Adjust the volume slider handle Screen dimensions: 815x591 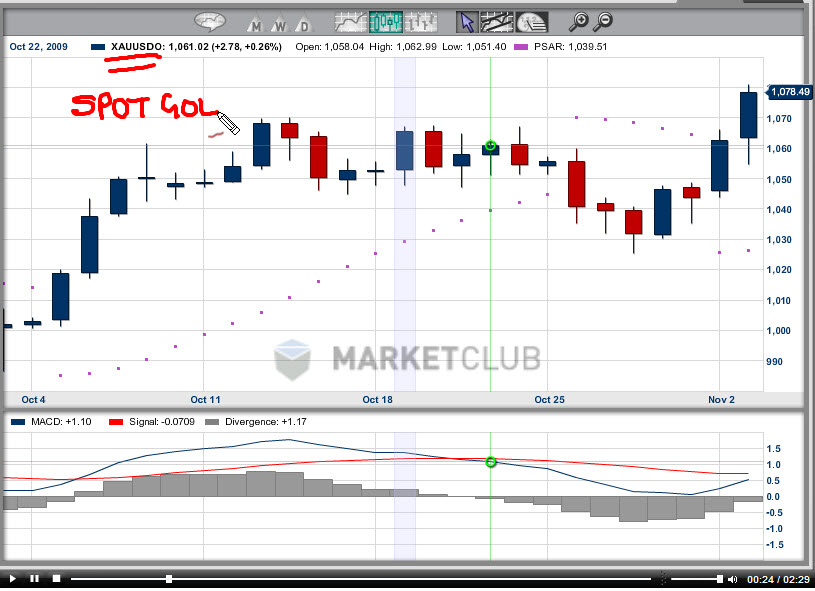click(719, 579)
